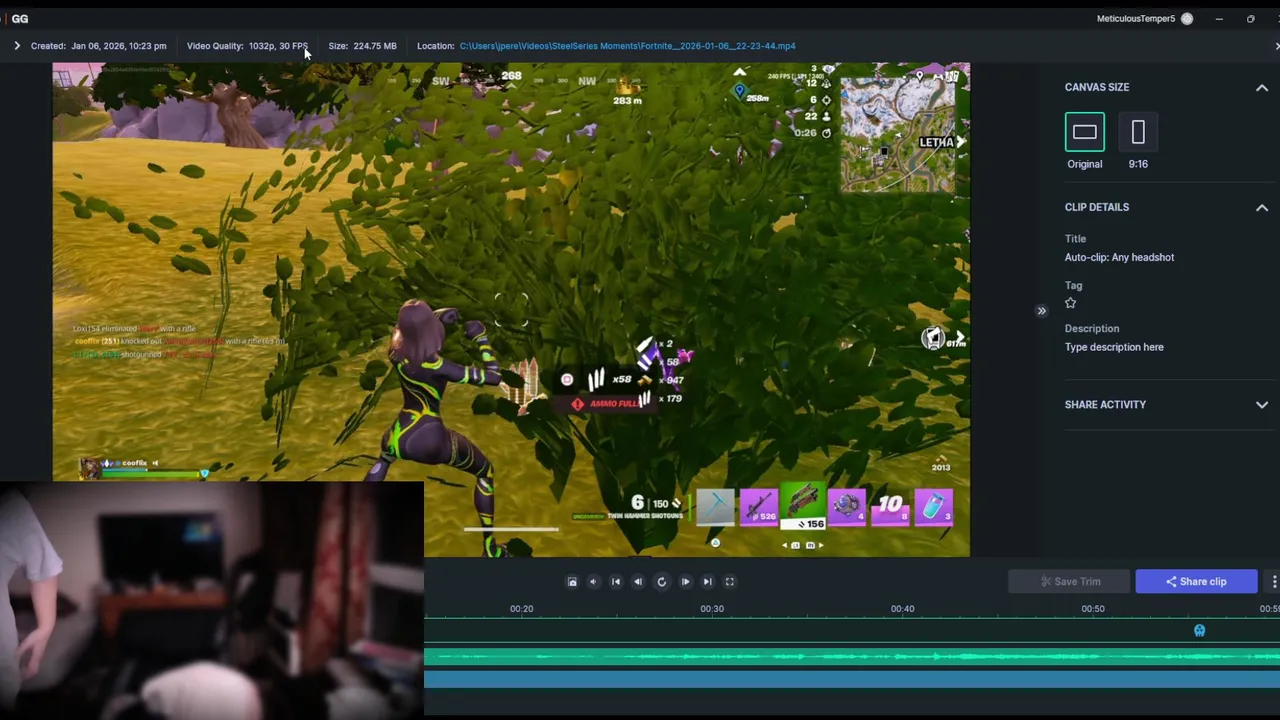
Task: Seek timeline to the 00:40 mark
Action: coord(902,609)
